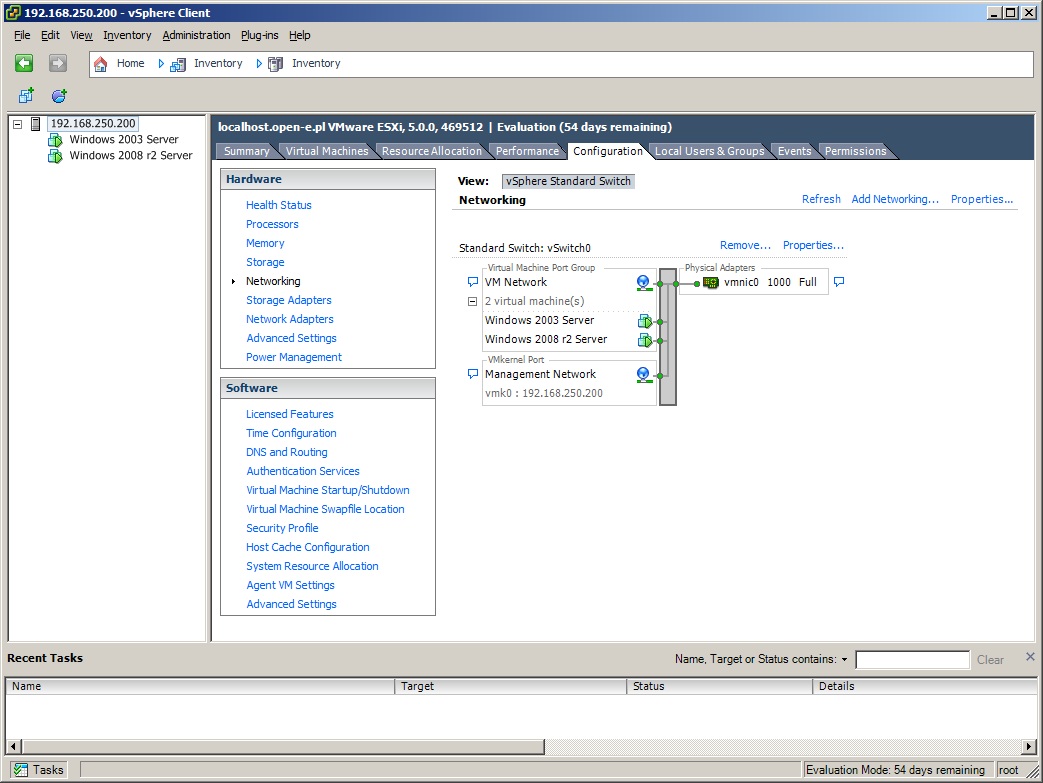Click the green Back navigation arrow
The width and height of the screenshot is (1043, 783).
24,63
